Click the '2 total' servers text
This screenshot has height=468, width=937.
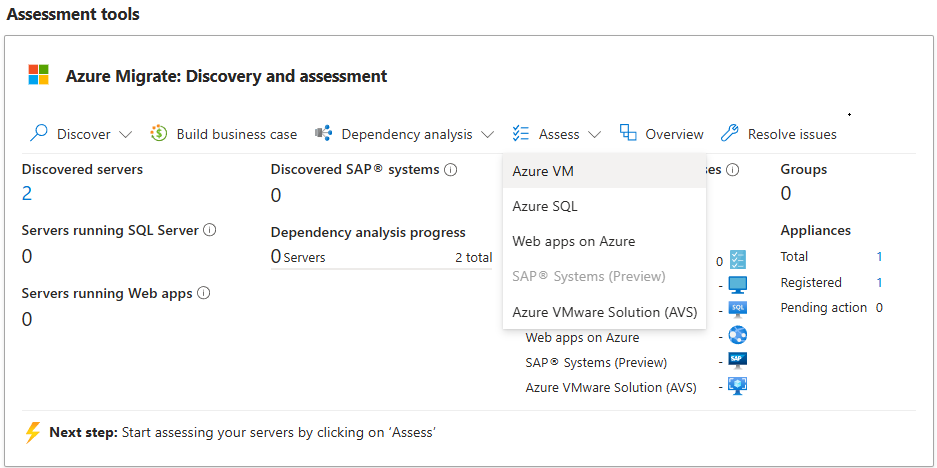(x=473, y=258)
